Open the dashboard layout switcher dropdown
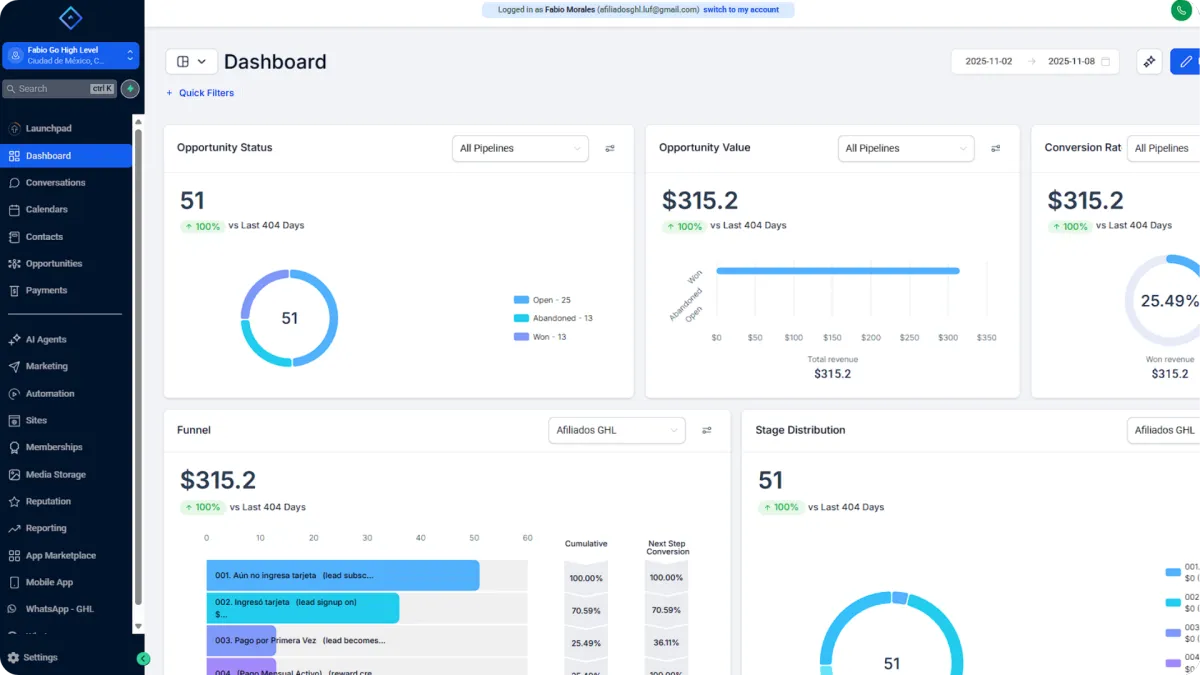 (191, 62)
